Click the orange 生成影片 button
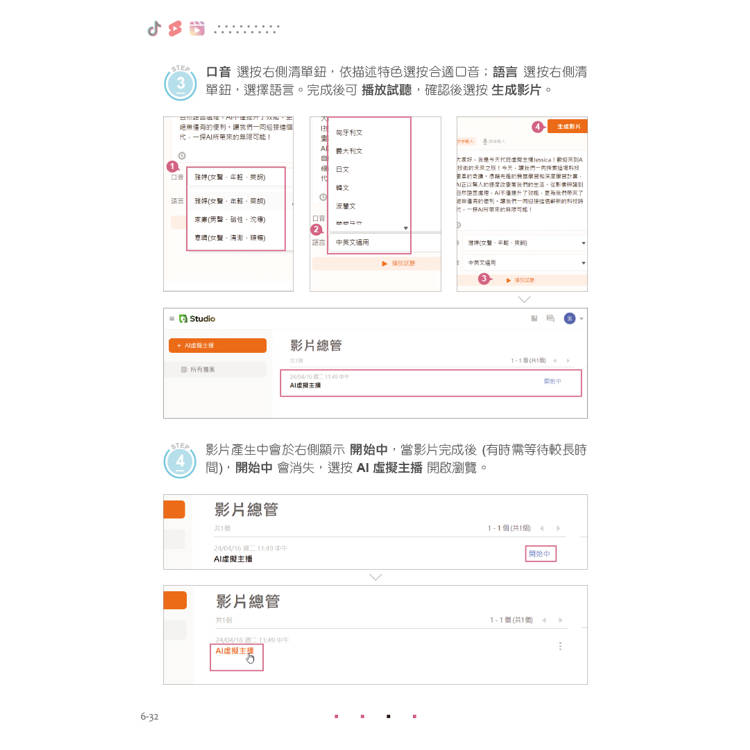The image size is (750, 750). pos(568,126)
